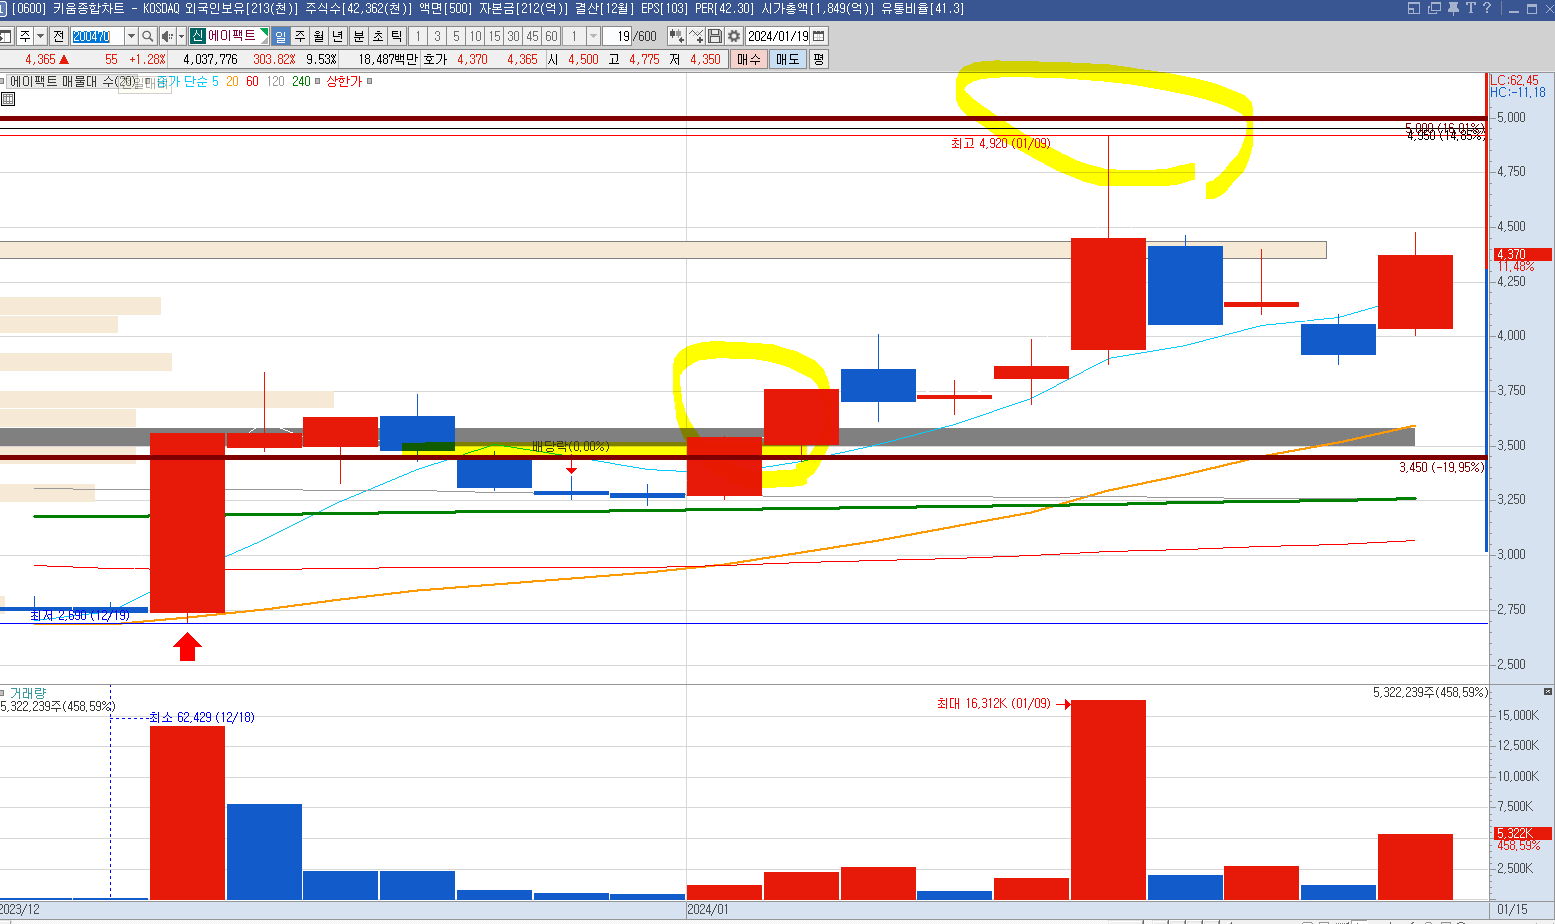This screenshot has height=924, width=1555.
Task: Select the 60 interval button
Action: pyautogui.click(x=551, y=36)
